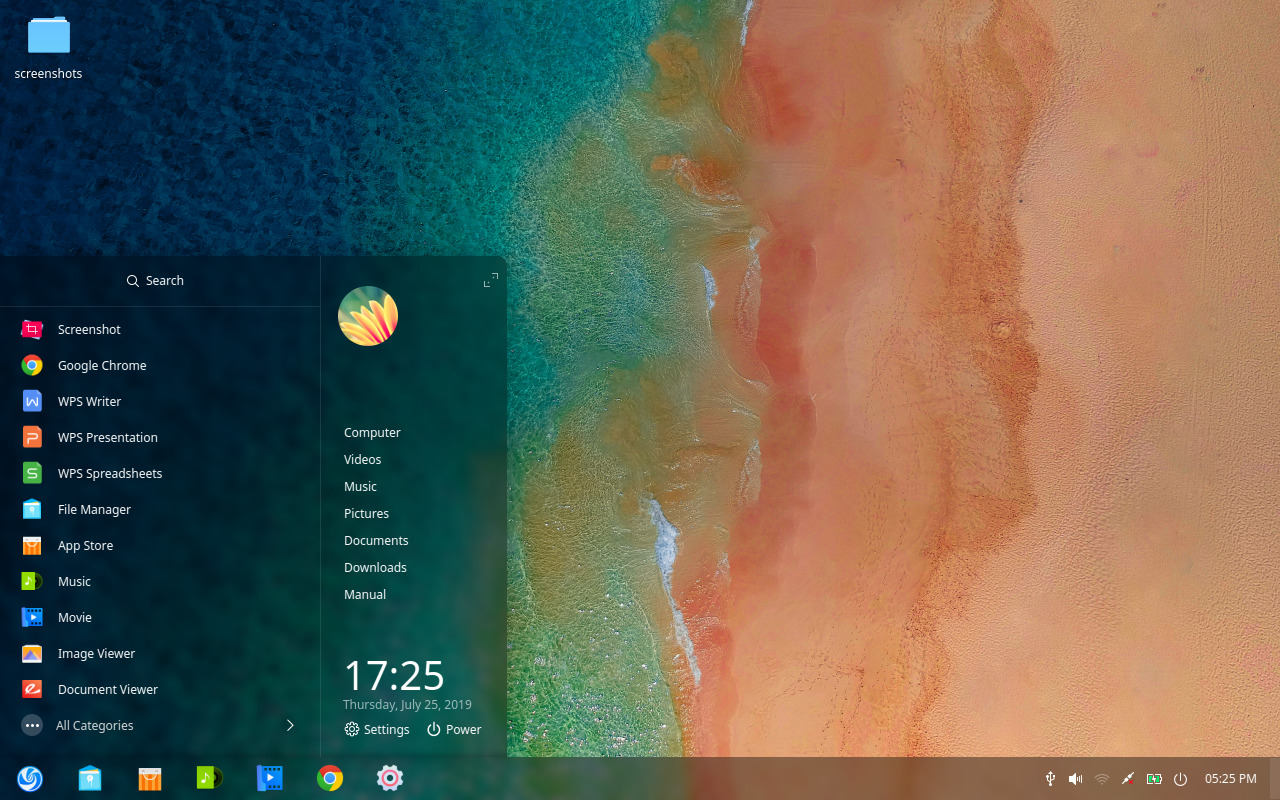This screenshot has width=1280, height=800.
Task: Open Control Center gear icon in dock
Action: [x=390, y=778]
